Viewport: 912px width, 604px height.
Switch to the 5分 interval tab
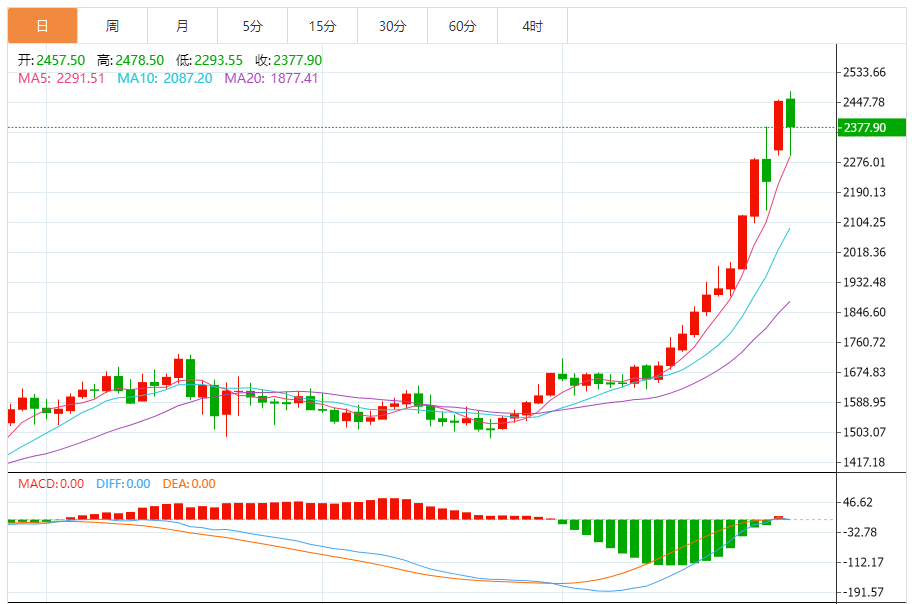[252, 26]
